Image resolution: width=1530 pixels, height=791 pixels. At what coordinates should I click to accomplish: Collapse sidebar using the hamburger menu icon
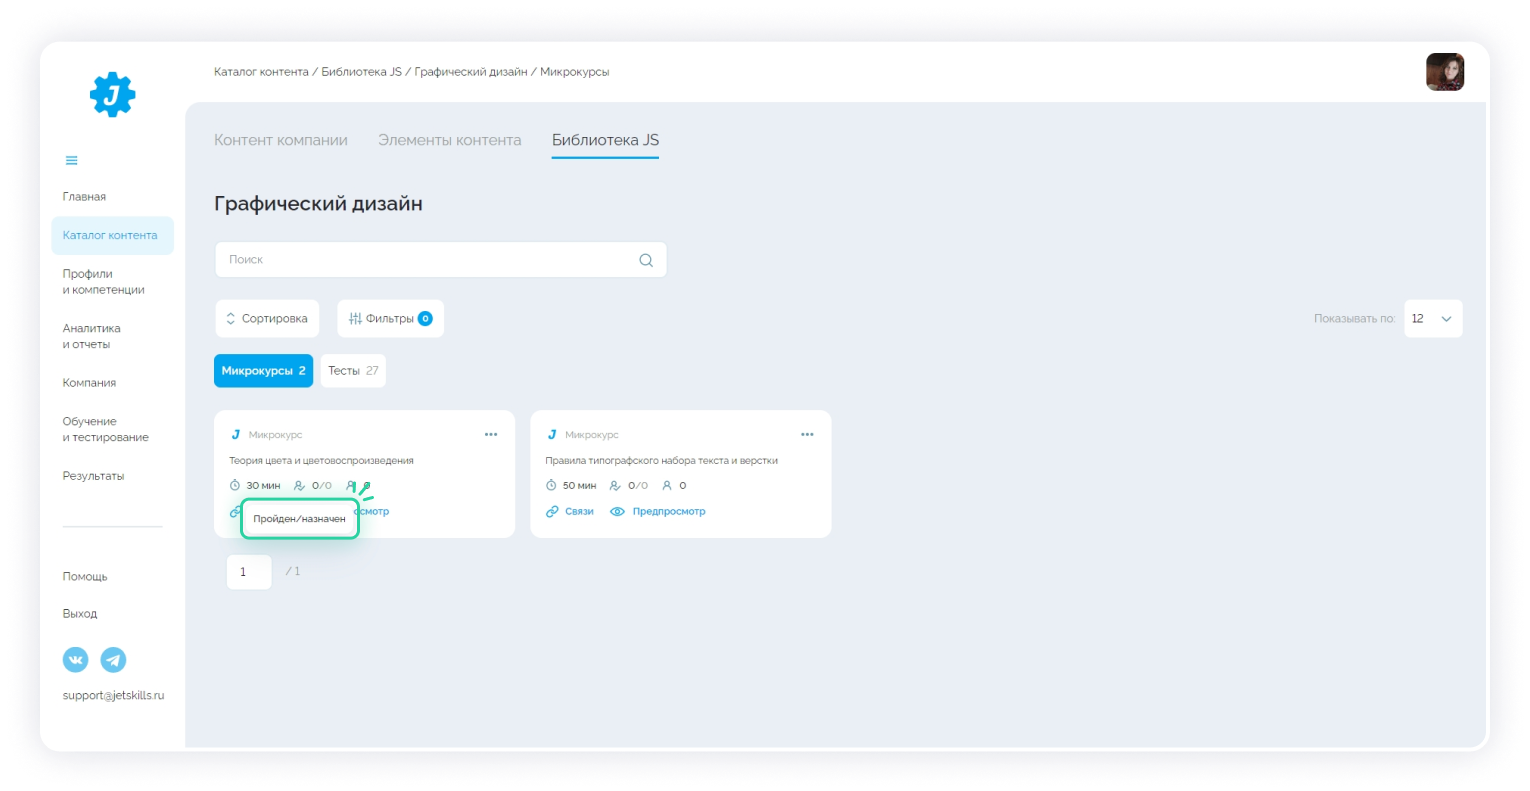click(71, 160)
